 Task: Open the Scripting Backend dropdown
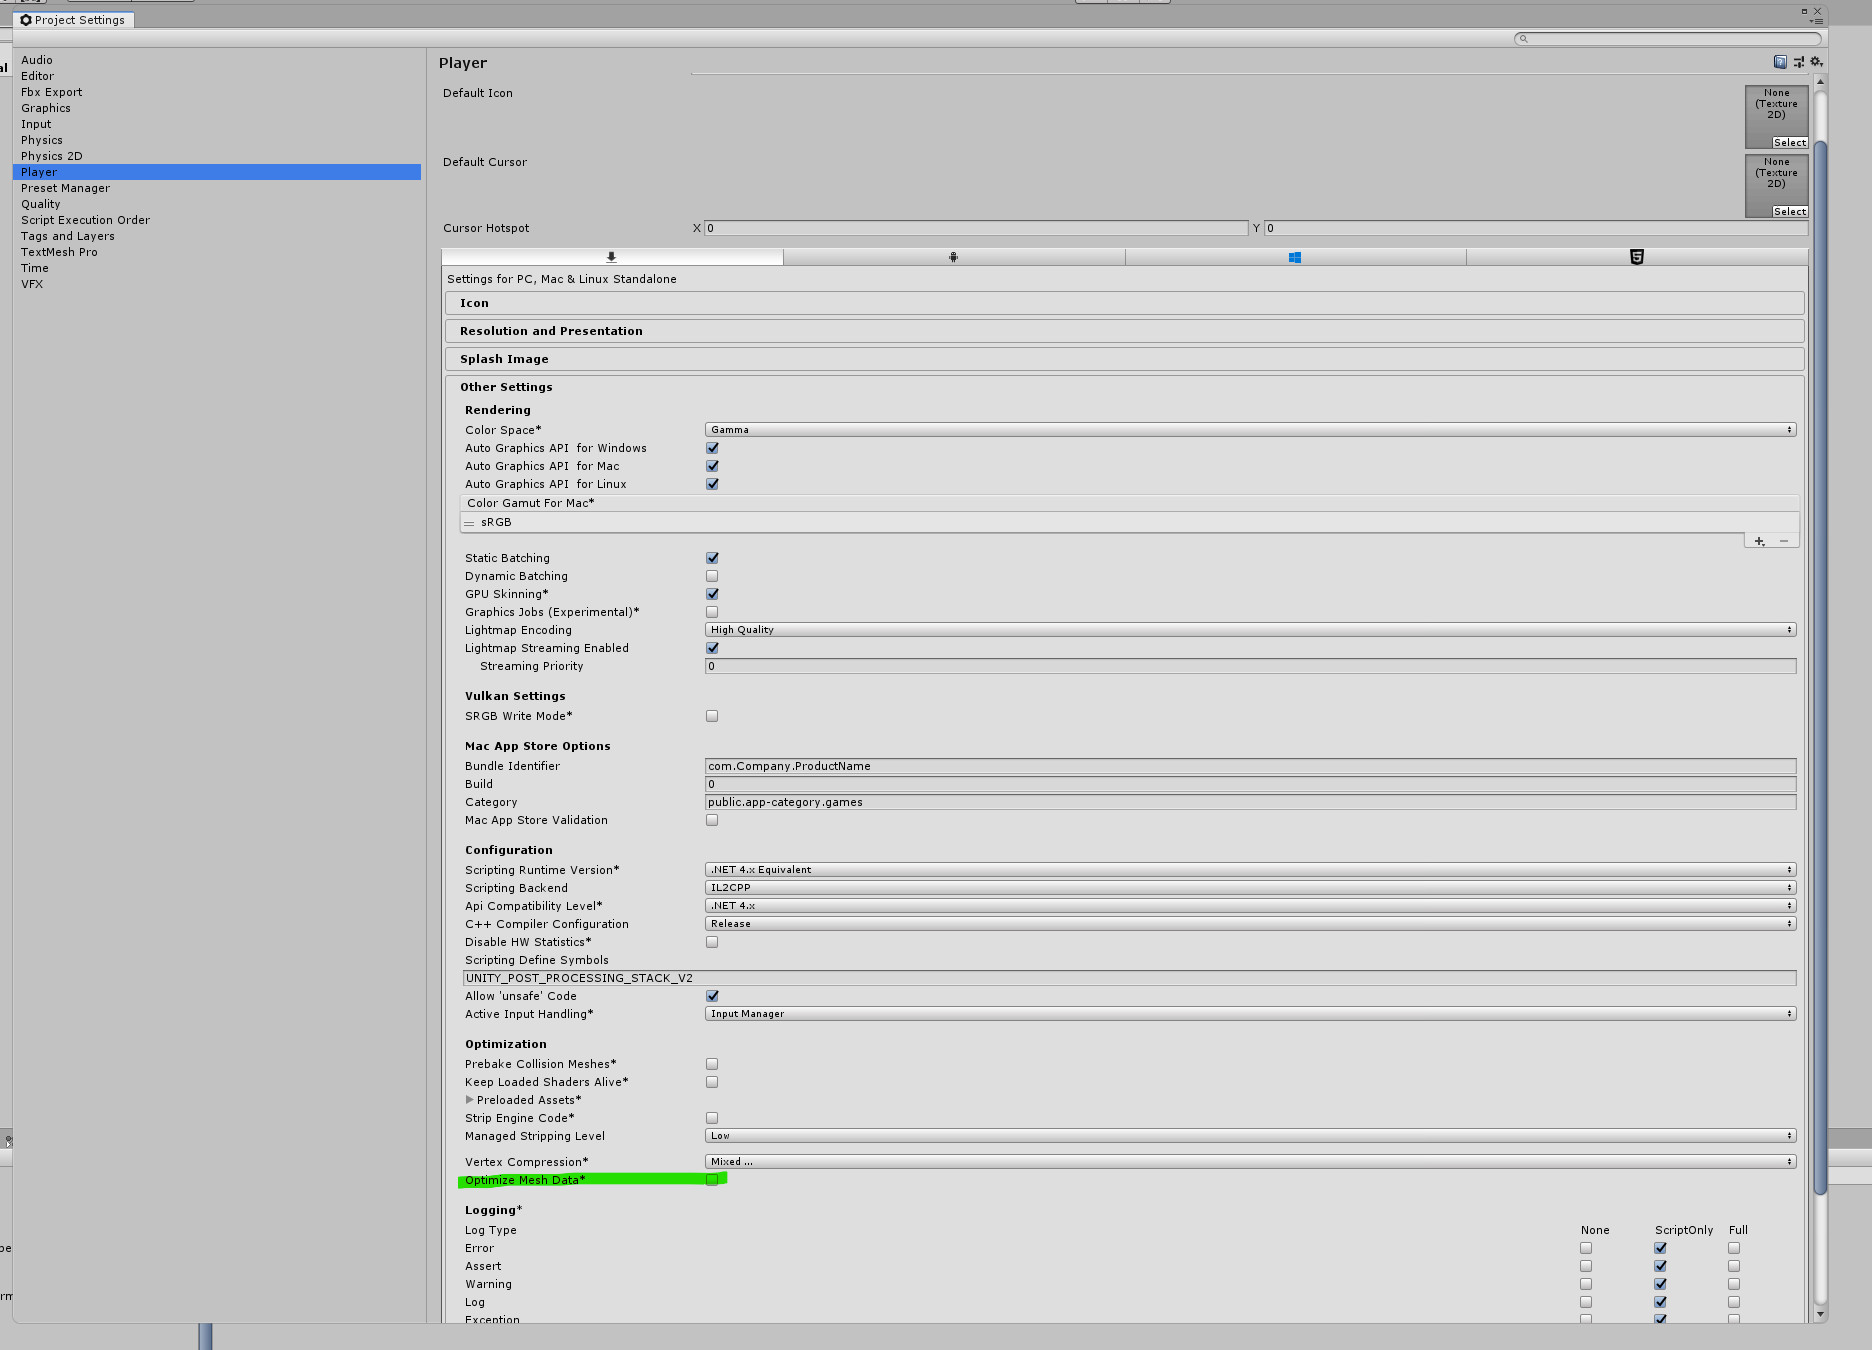point(1248,887)
